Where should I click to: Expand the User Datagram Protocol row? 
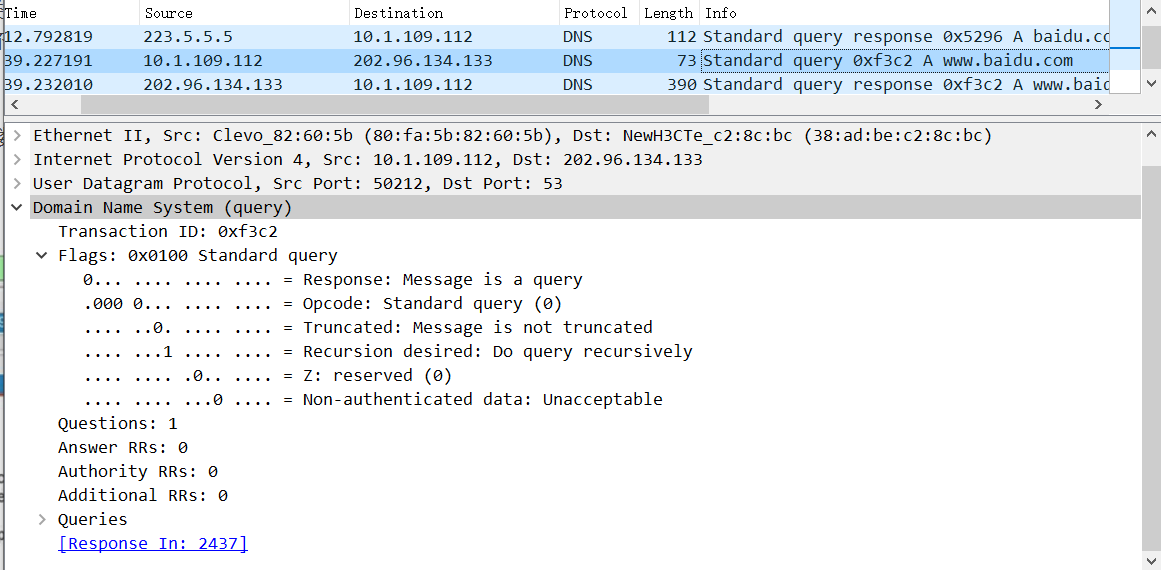[17, 184]
